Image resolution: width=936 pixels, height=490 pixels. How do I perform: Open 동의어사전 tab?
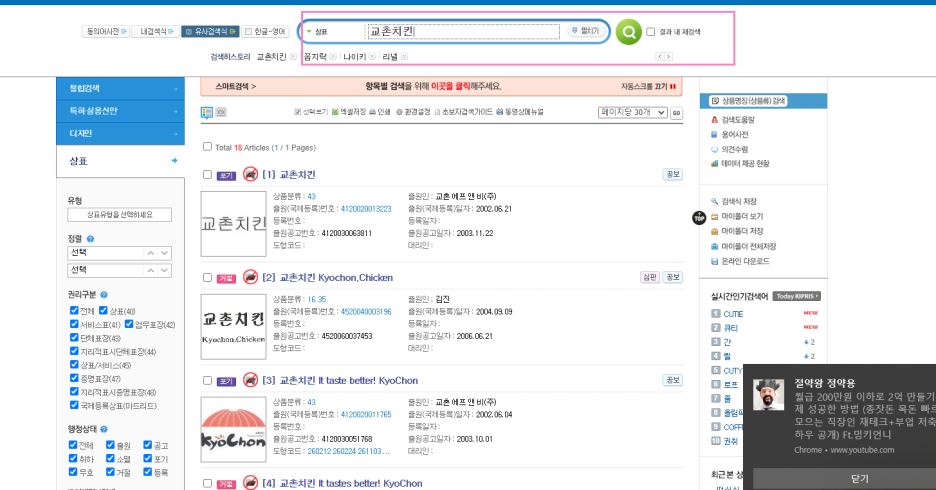(106, 32)
